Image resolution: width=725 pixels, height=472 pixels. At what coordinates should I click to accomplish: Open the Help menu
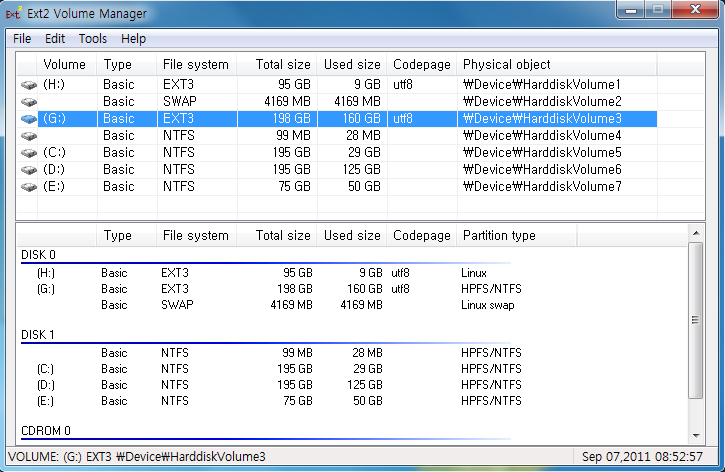[133, 39]
